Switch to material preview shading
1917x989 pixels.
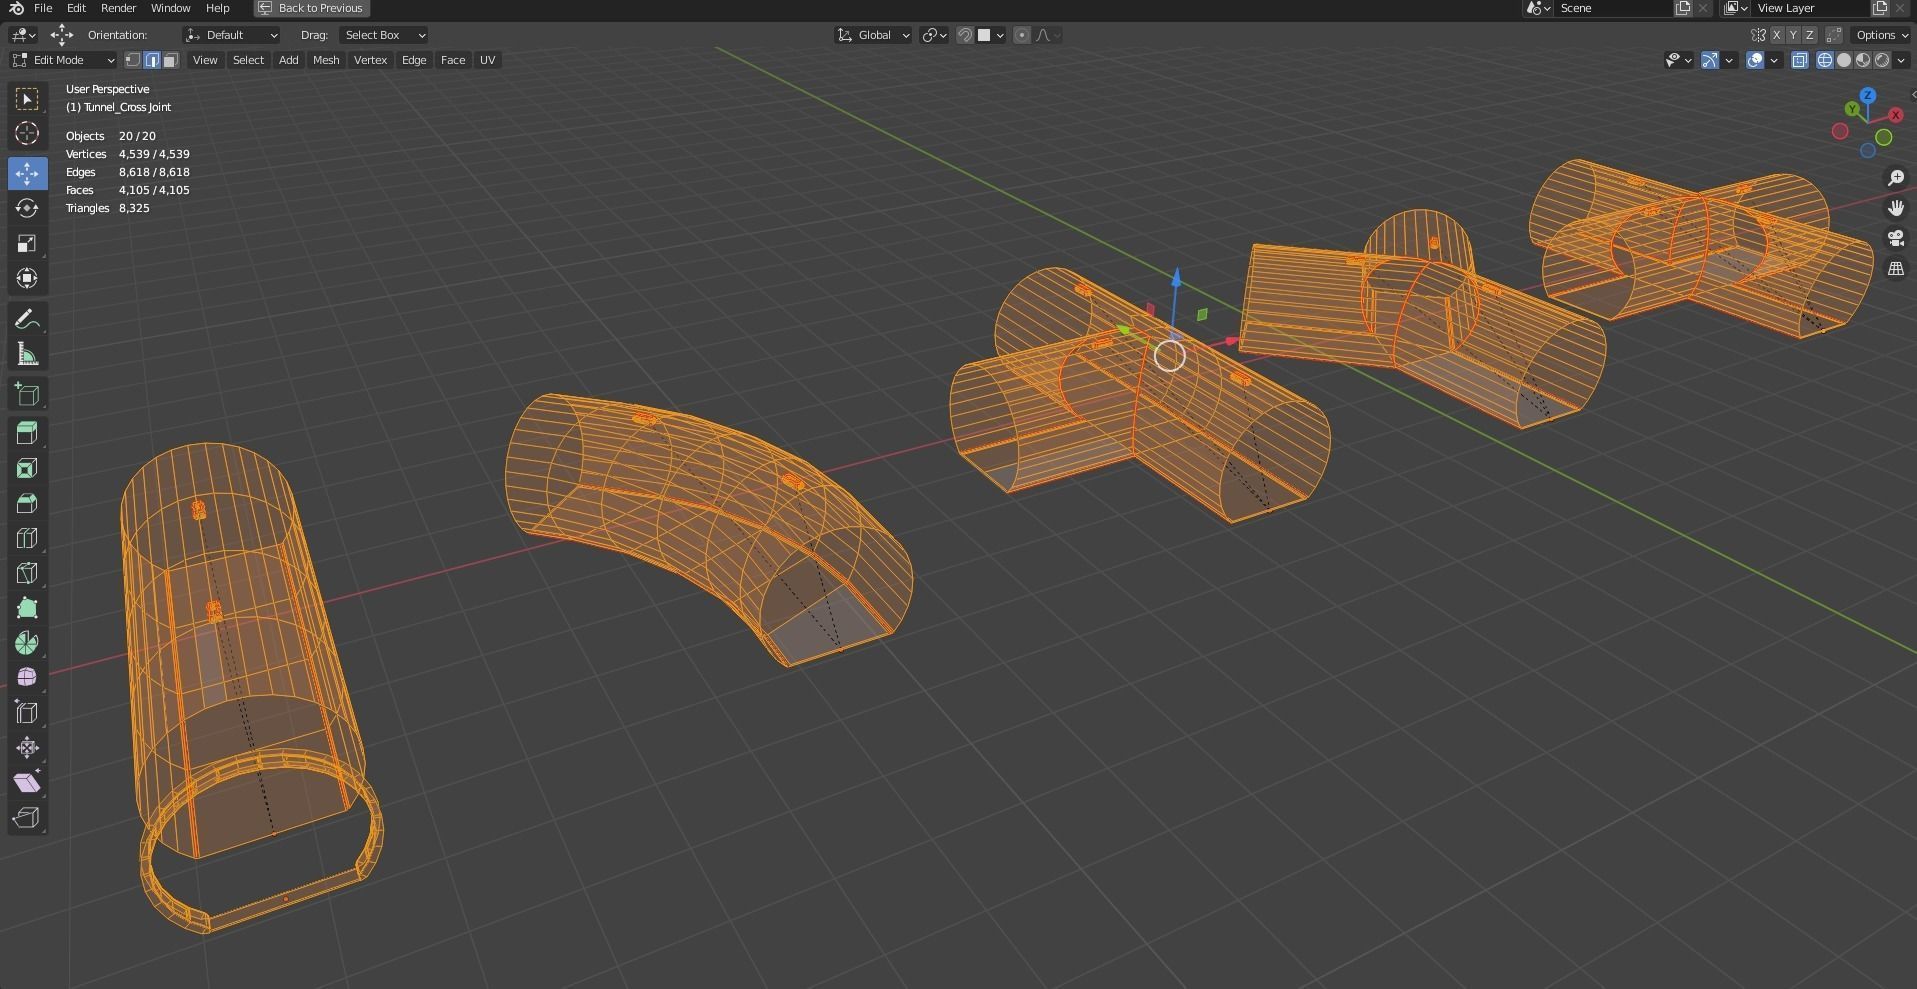point(1863,60)
